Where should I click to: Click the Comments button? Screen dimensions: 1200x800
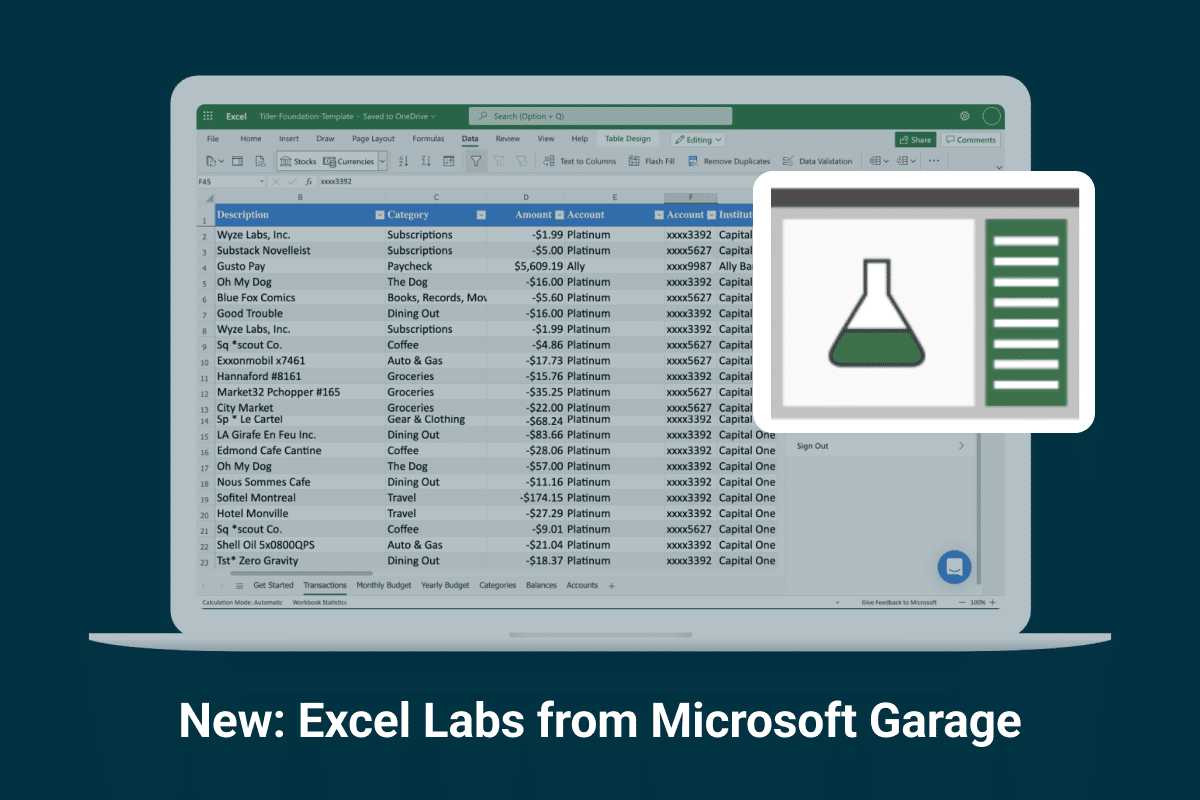point(970,140)
